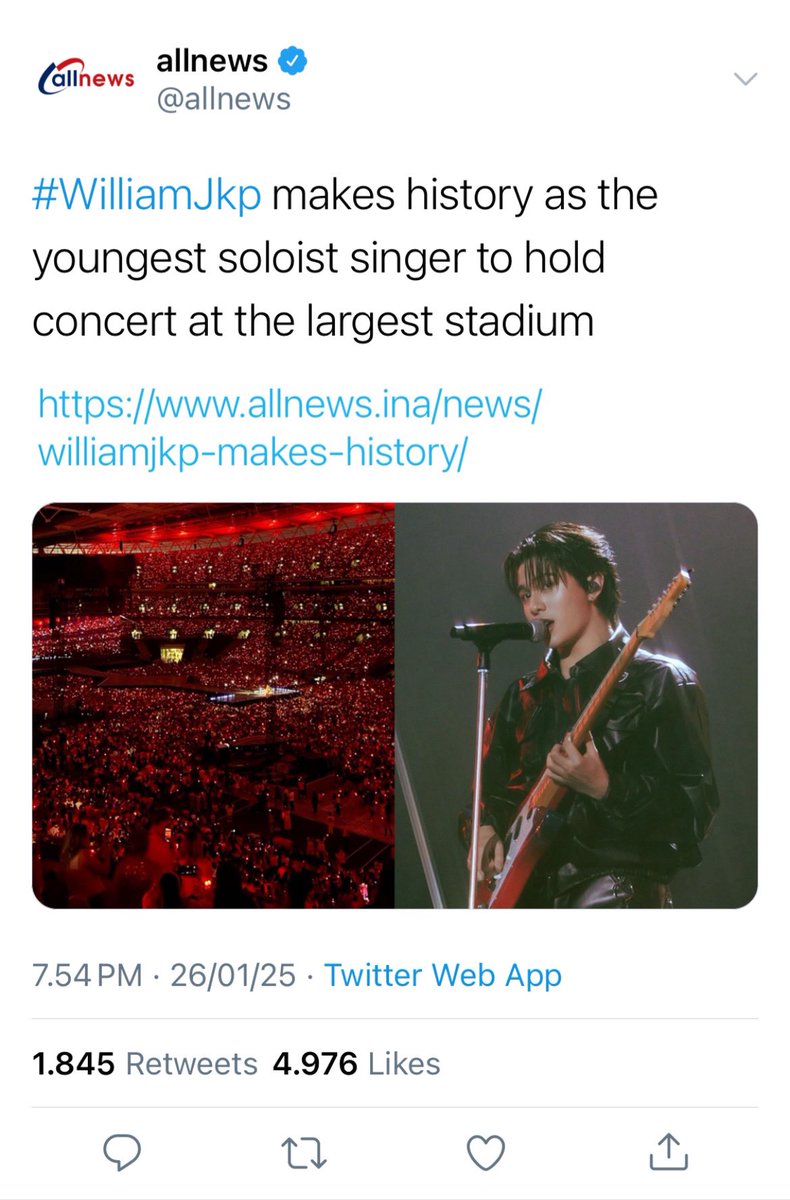
Task: Show the 1.845 Retweets list
Action: (x=145, y=1063)
